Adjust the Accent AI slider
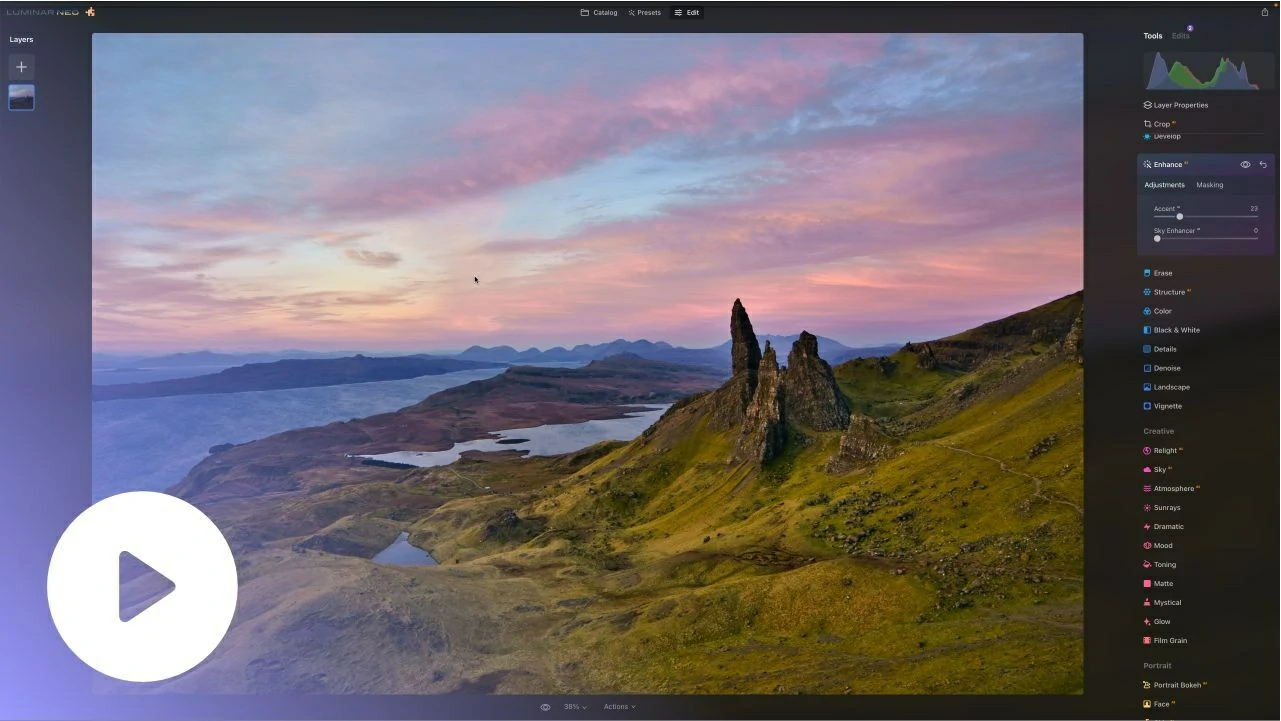The image size is (1281, 721). click(1205, 217)
